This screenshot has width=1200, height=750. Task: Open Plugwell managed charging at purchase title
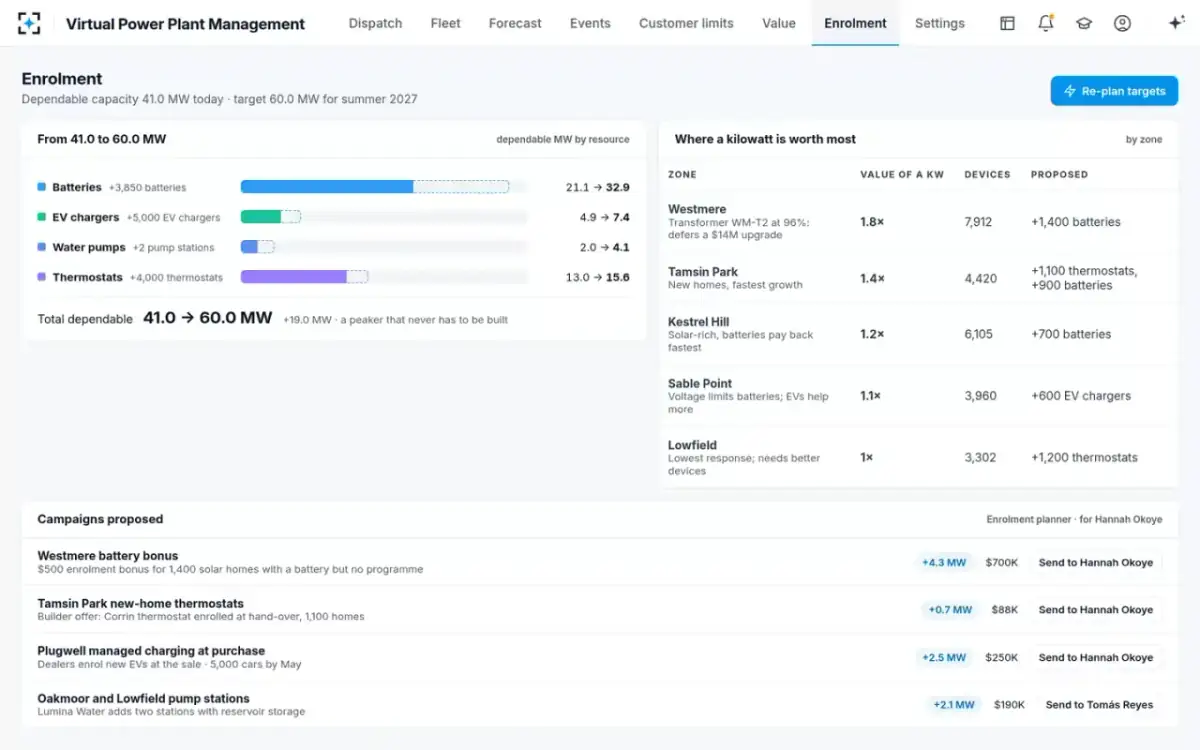pos(151,651)
